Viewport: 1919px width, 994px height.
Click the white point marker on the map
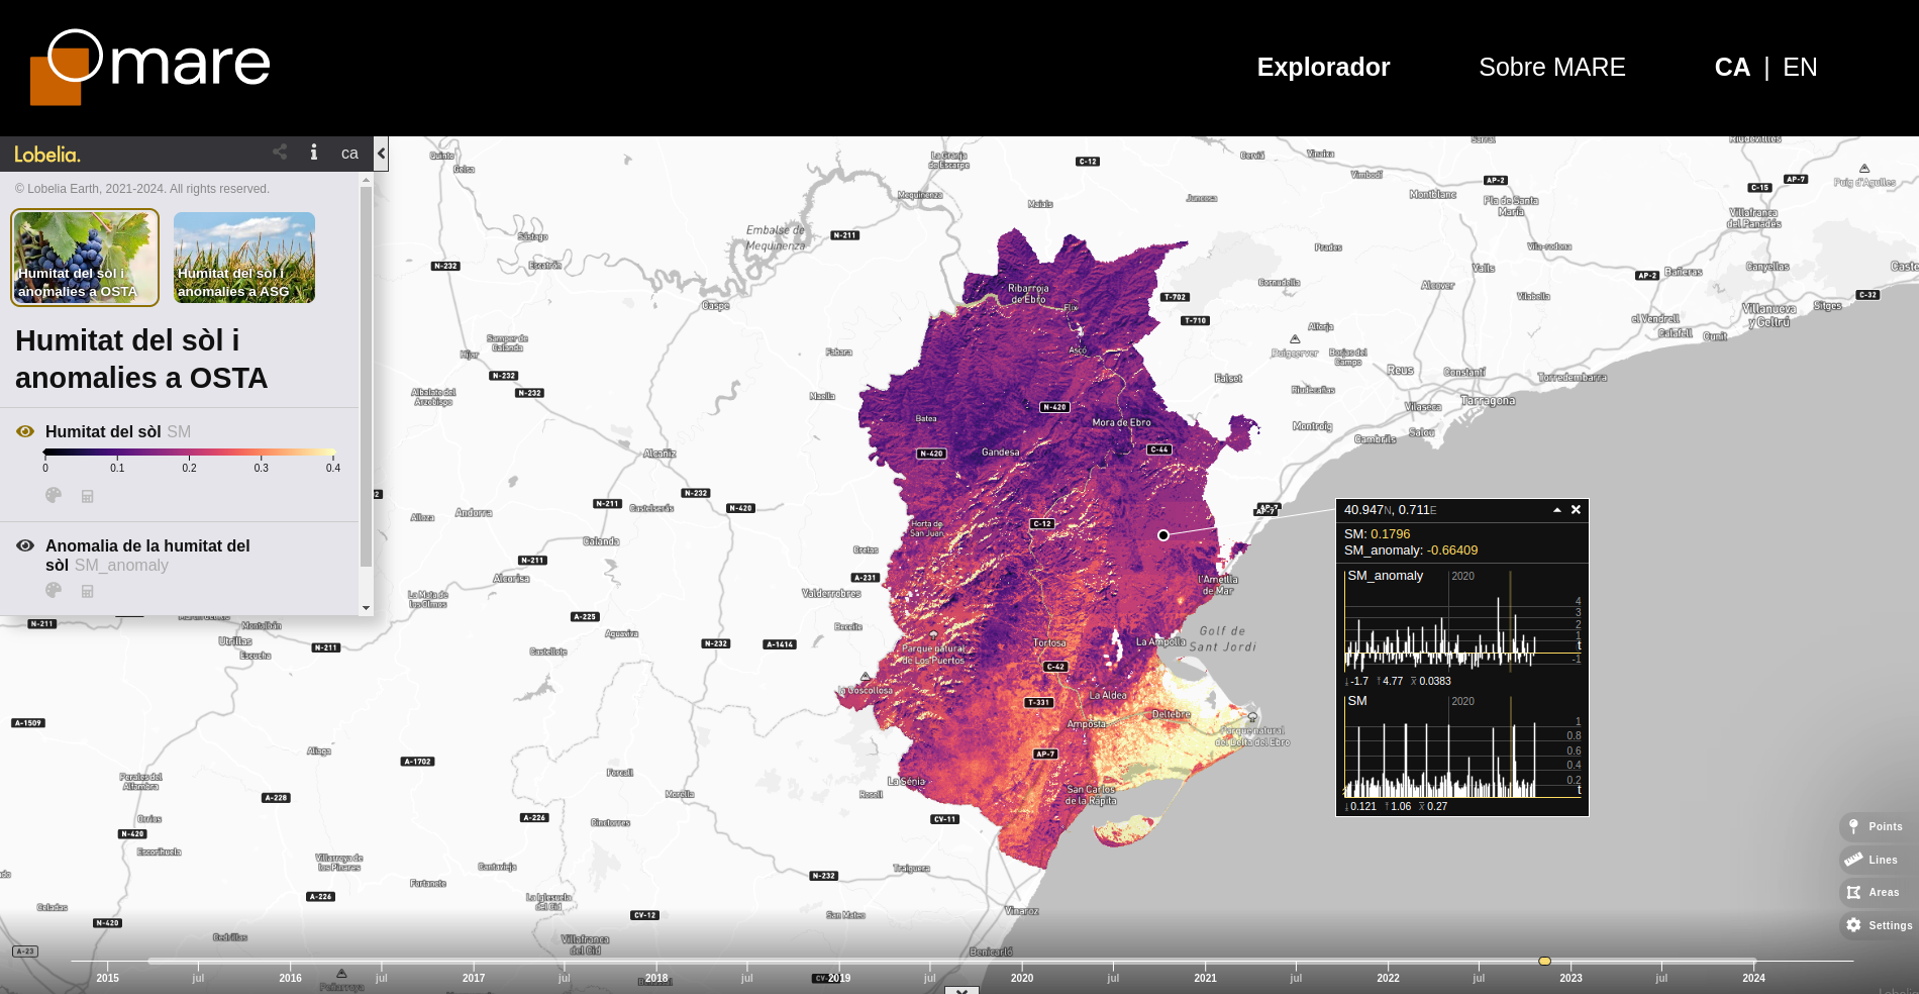coord(1163,535)
